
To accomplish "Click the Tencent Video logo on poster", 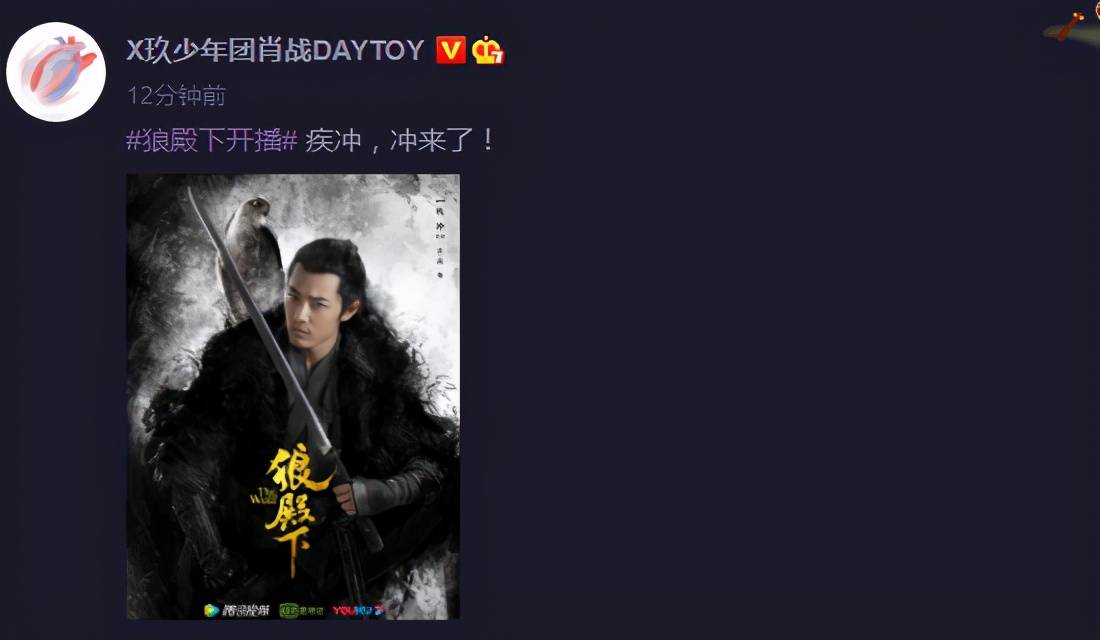I will pyautogui.click(x=236, y=610).
